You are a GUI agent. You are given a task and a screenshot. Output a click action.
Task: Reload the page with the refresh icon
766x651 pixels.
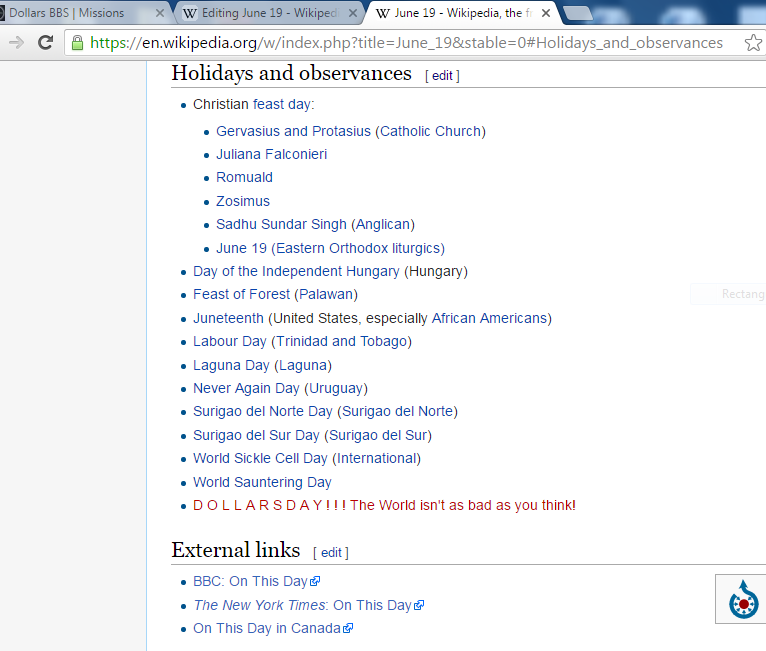click(x=45, y=42)
